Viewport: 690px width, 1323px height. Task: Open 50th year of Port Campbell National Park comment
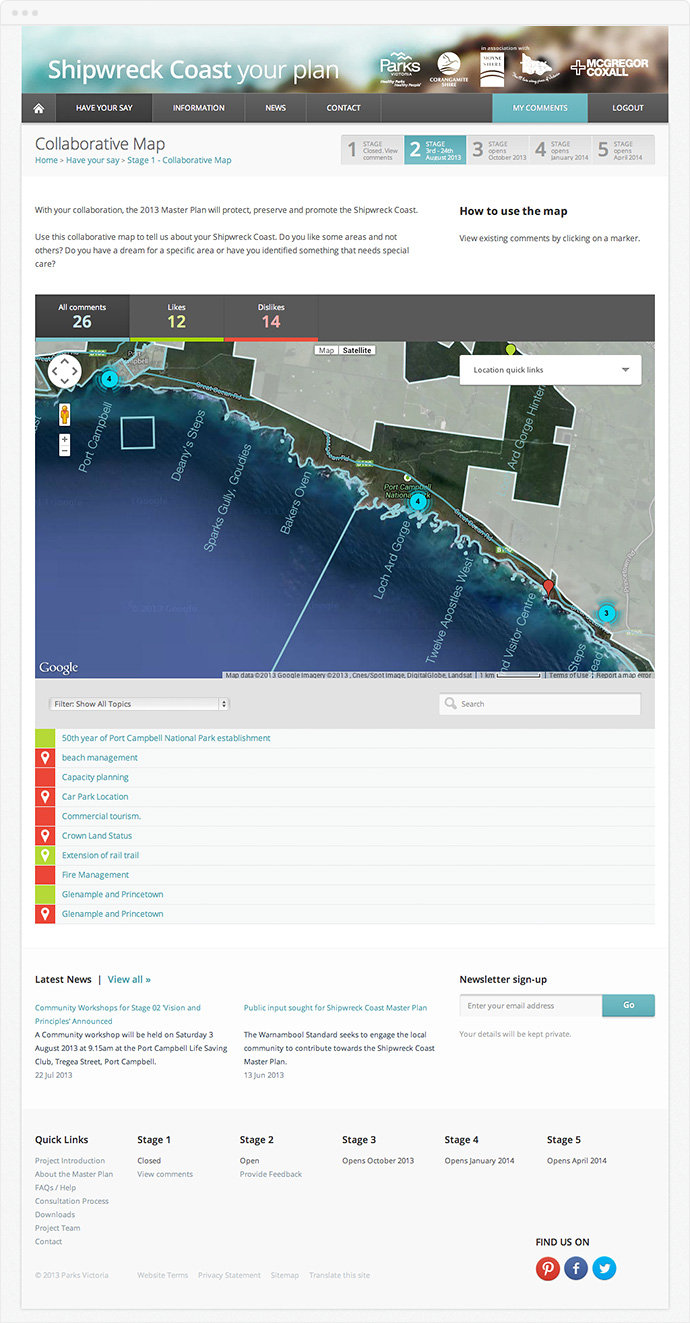(166, 738)
